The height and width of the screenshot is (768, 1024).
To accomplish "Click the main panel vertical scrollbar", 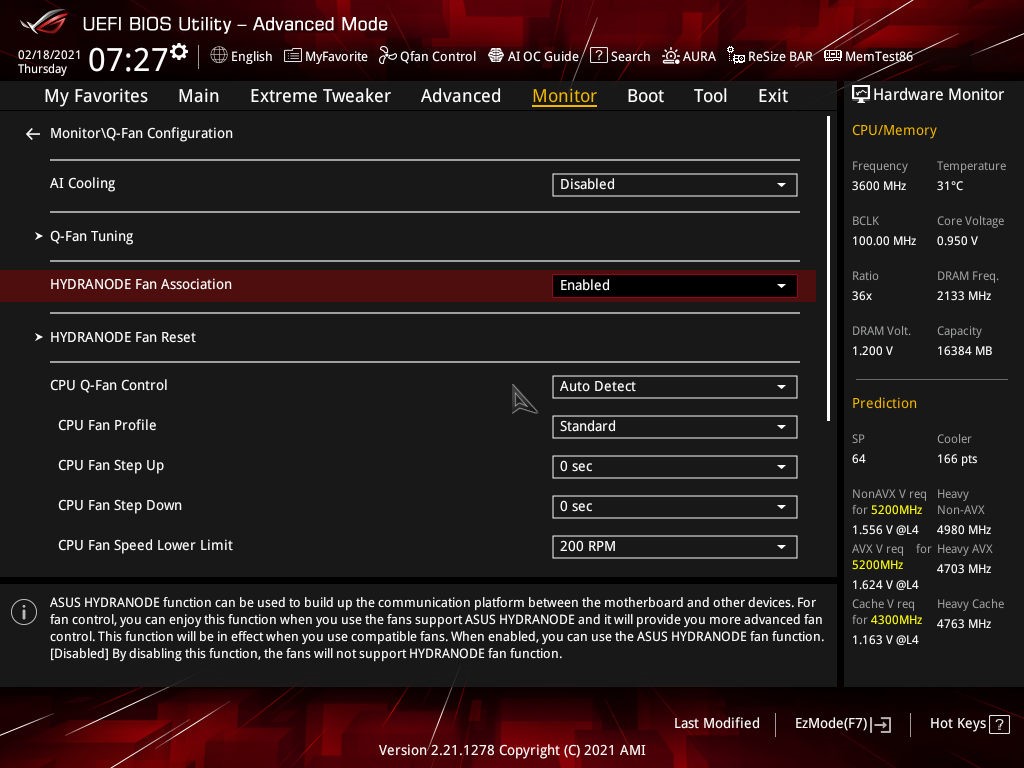I will point(828,269).
